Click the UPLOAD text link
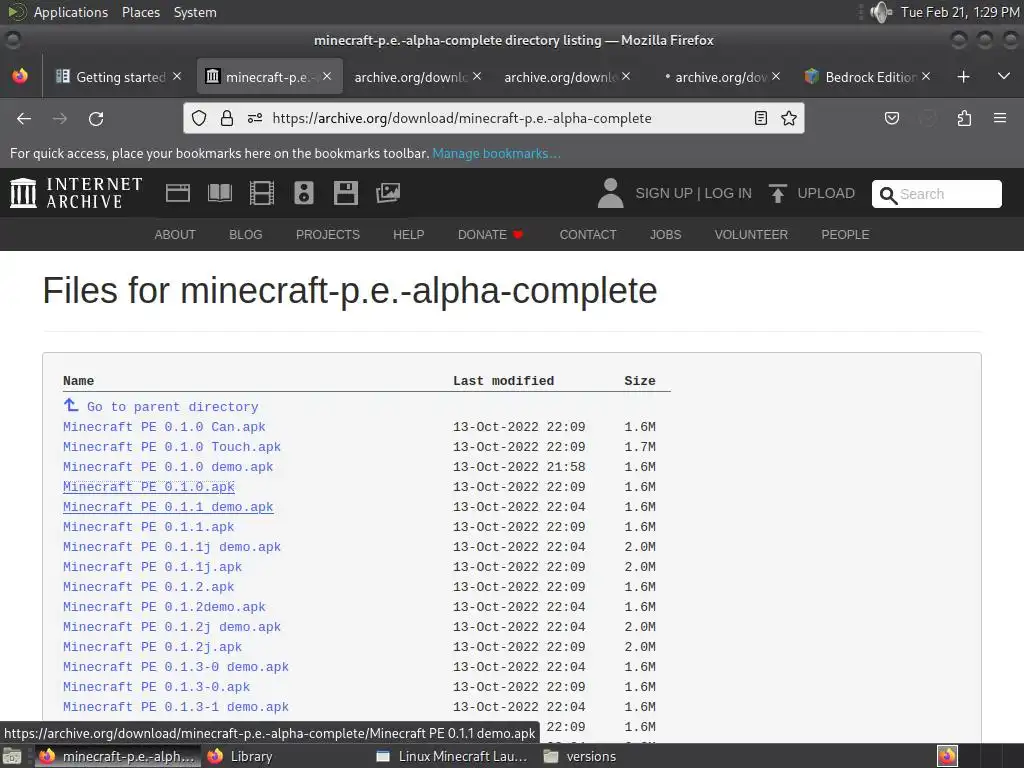 coord(826,193)
